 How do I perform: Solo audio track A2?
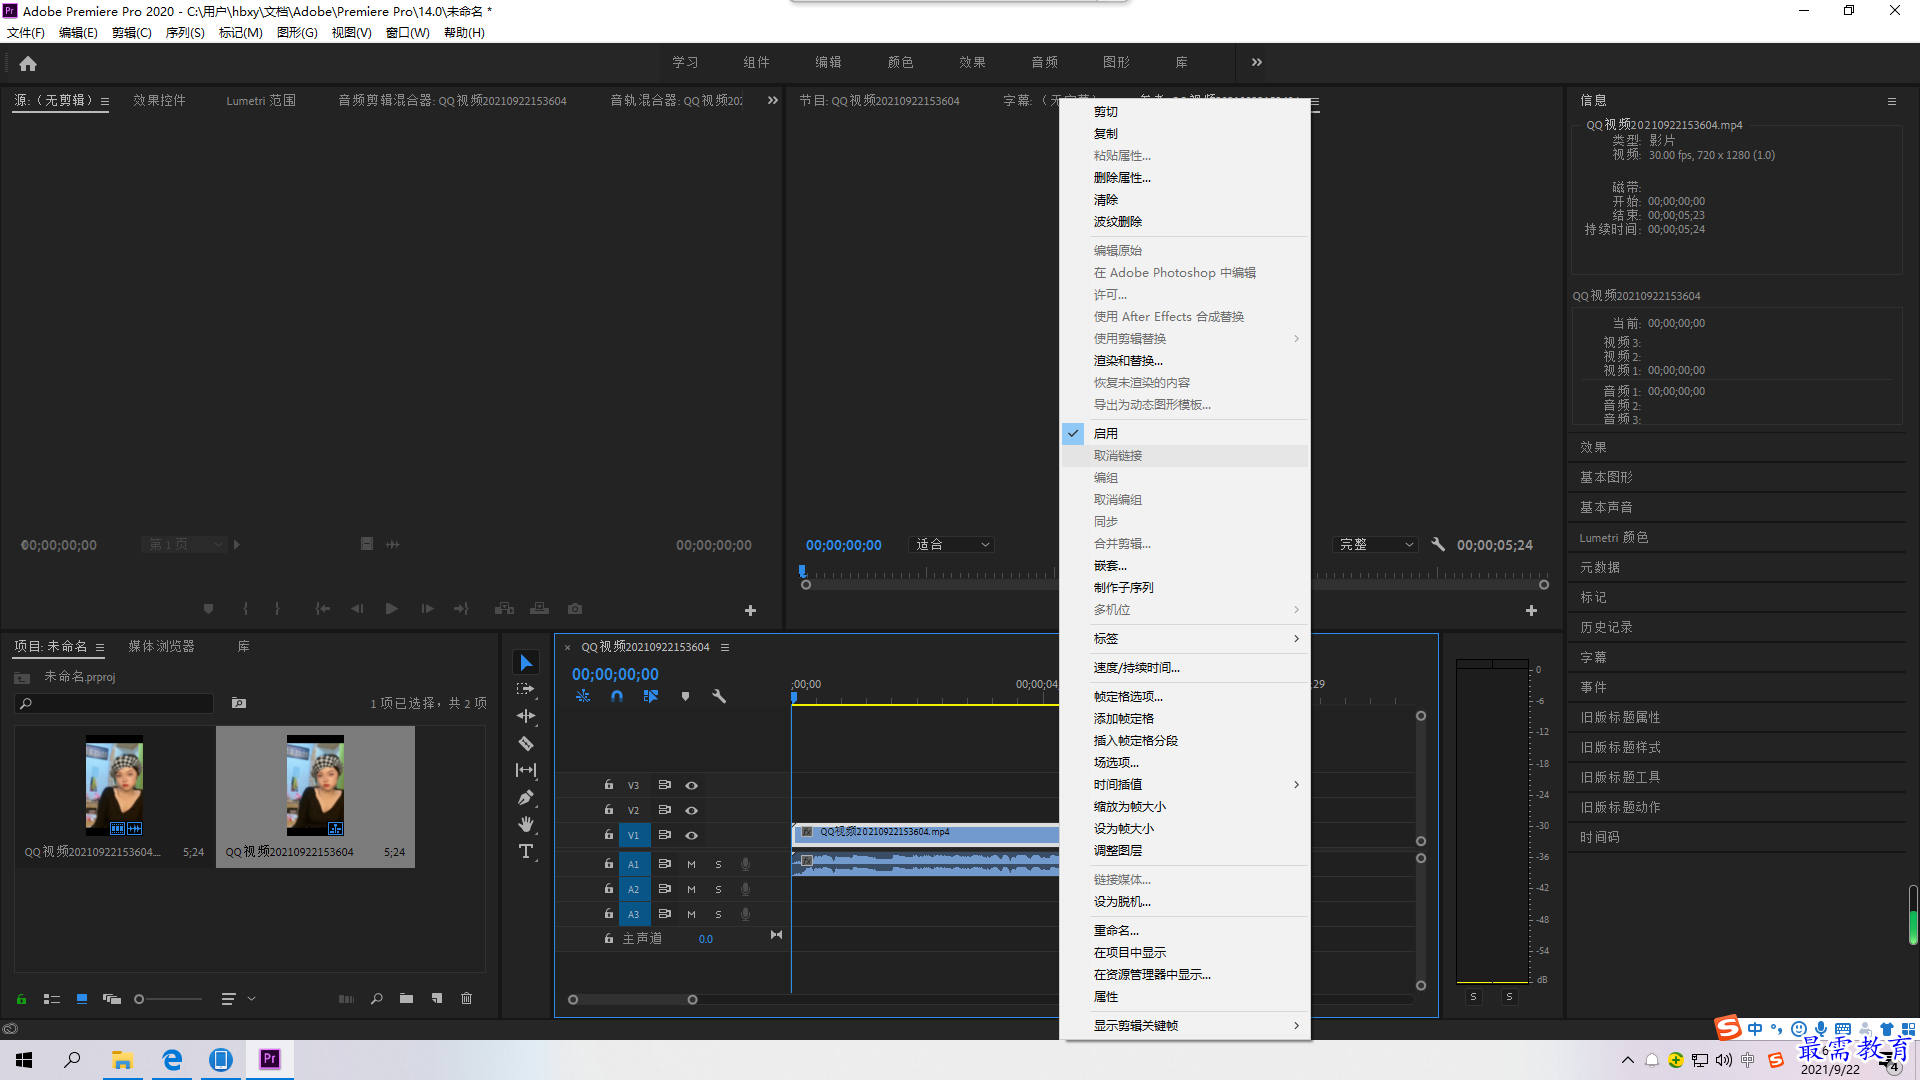pyautogui.click(x=718, y=889)
